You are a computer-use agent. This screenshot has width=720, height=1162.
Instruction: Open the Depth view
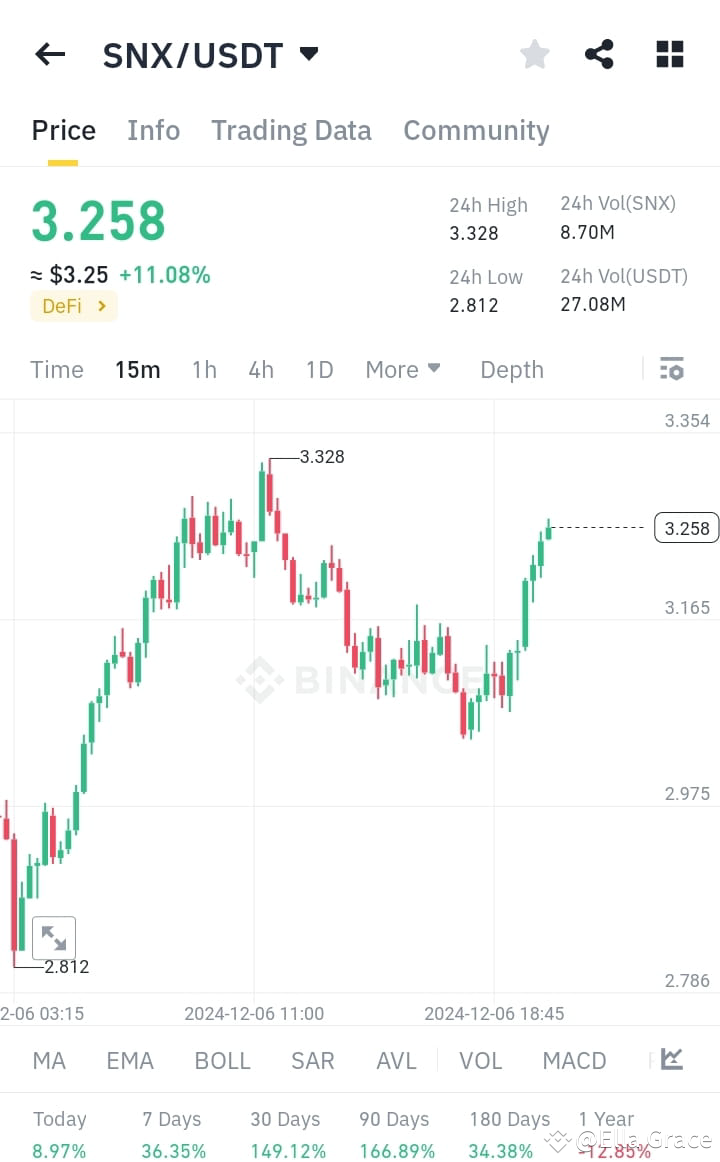click(x=511, y=369)
